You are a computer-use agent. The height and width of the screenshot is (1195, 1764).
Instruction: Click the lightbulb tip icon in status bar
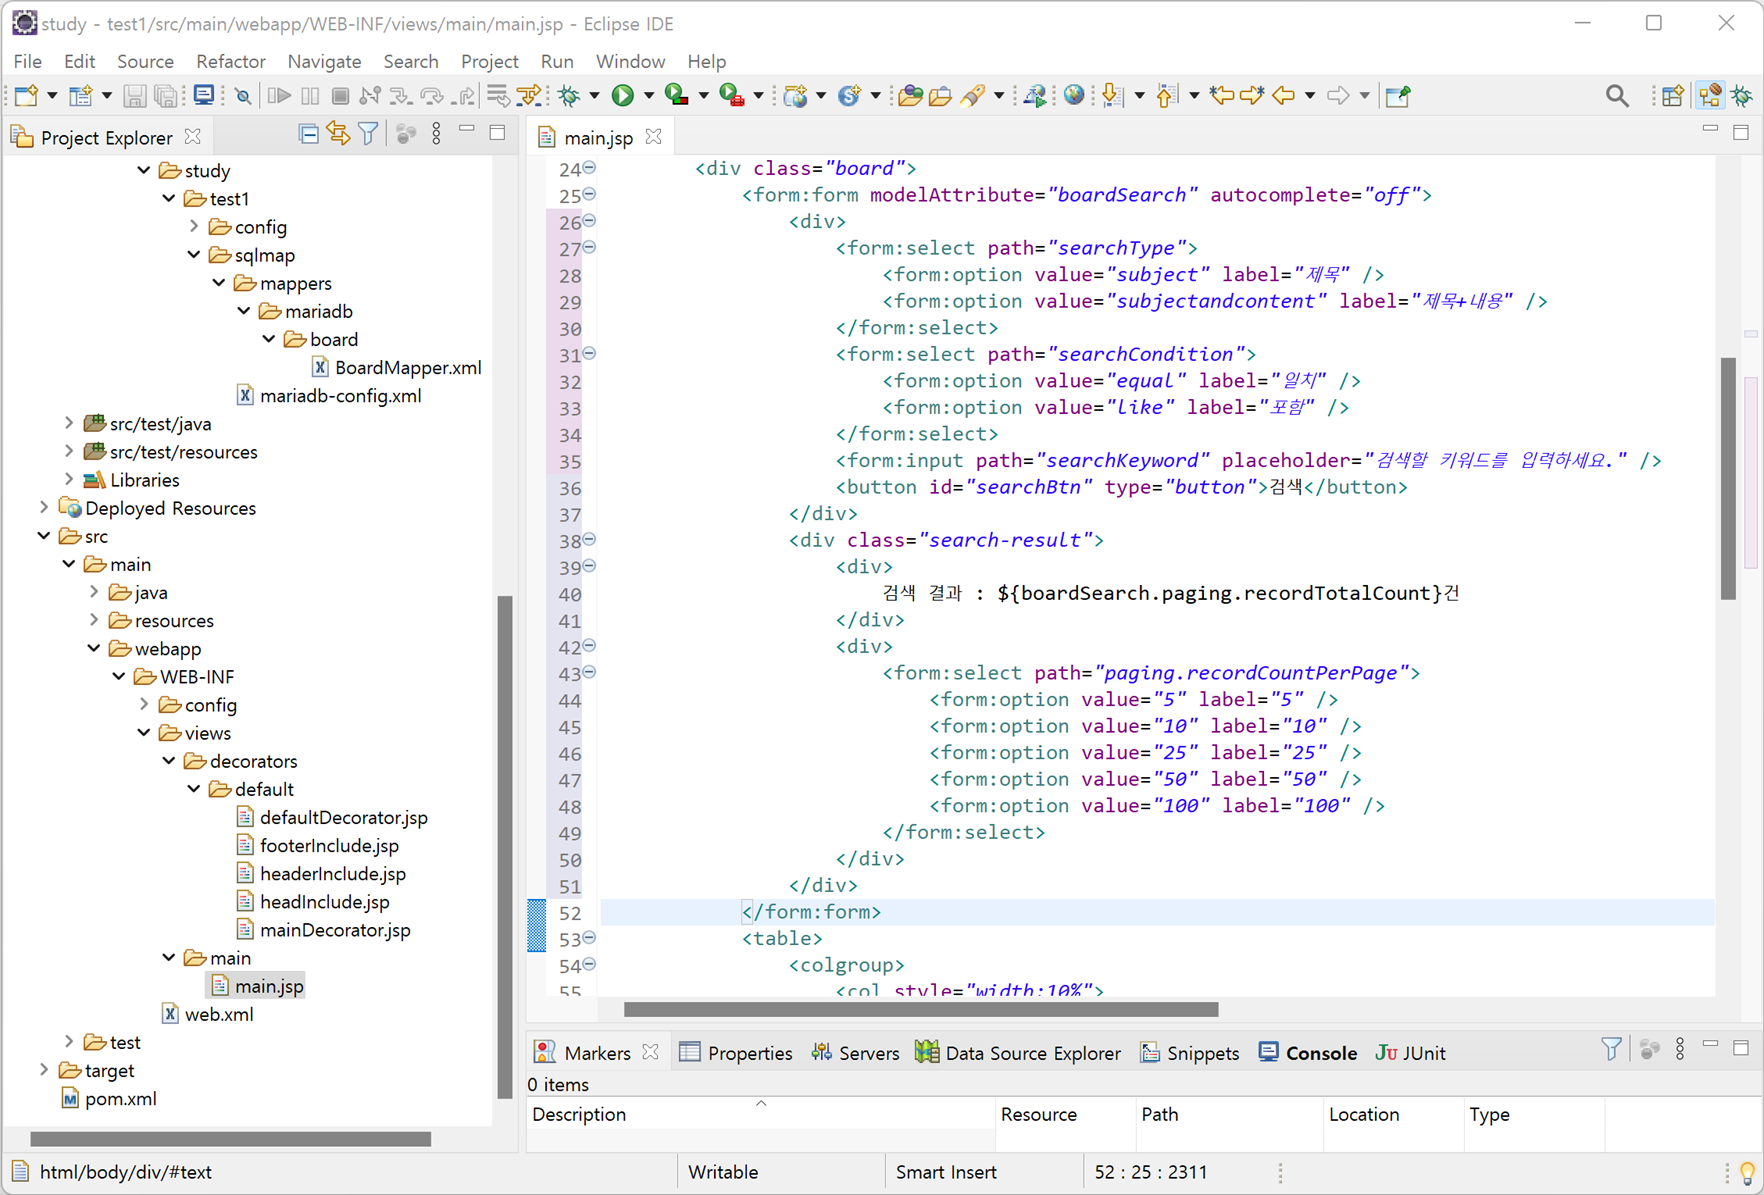(x=1746, y=1172)
